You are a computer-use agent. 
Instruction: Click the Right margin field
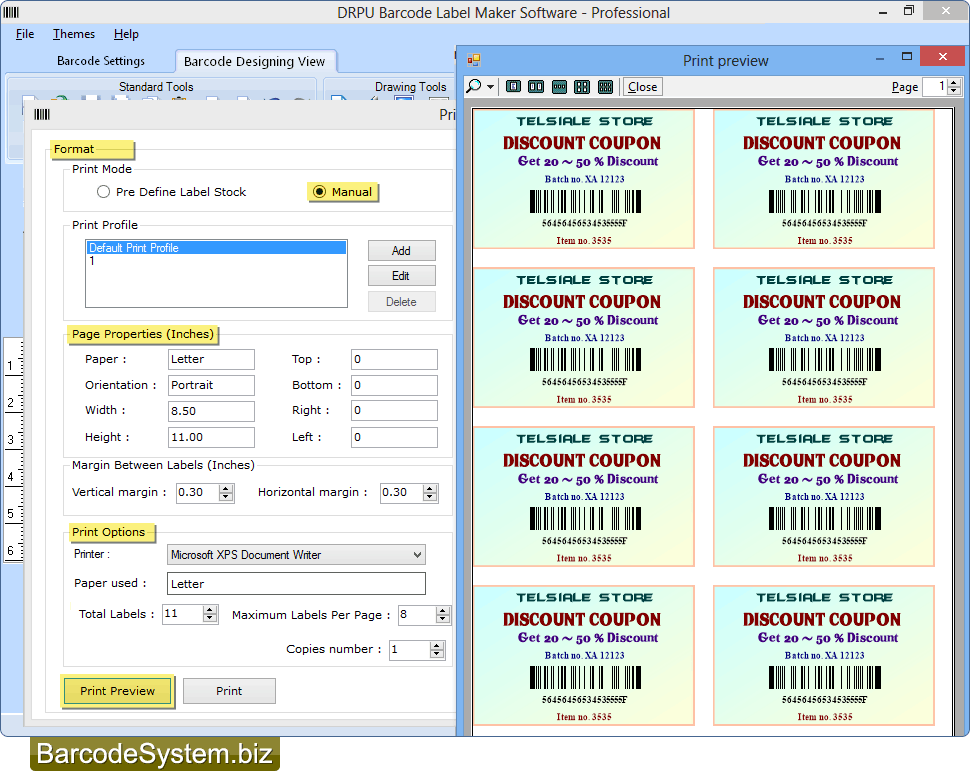394,411
